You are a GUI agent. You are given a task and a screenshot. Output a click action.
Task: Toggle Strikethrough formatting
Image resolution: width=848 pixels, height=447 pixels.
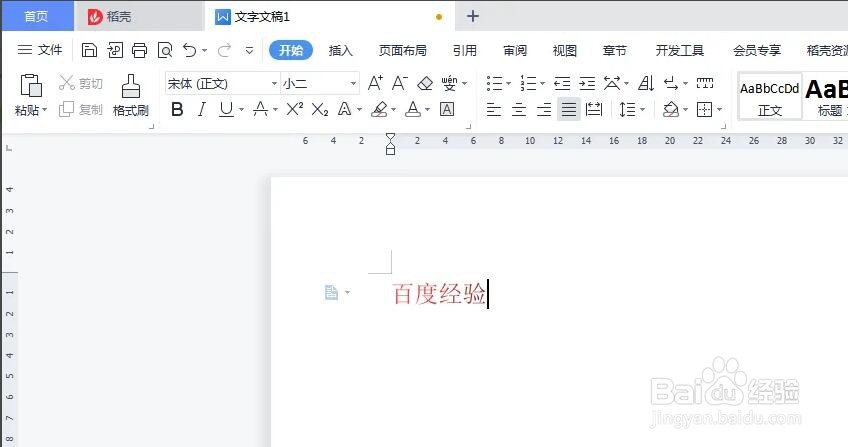(260, 110)
